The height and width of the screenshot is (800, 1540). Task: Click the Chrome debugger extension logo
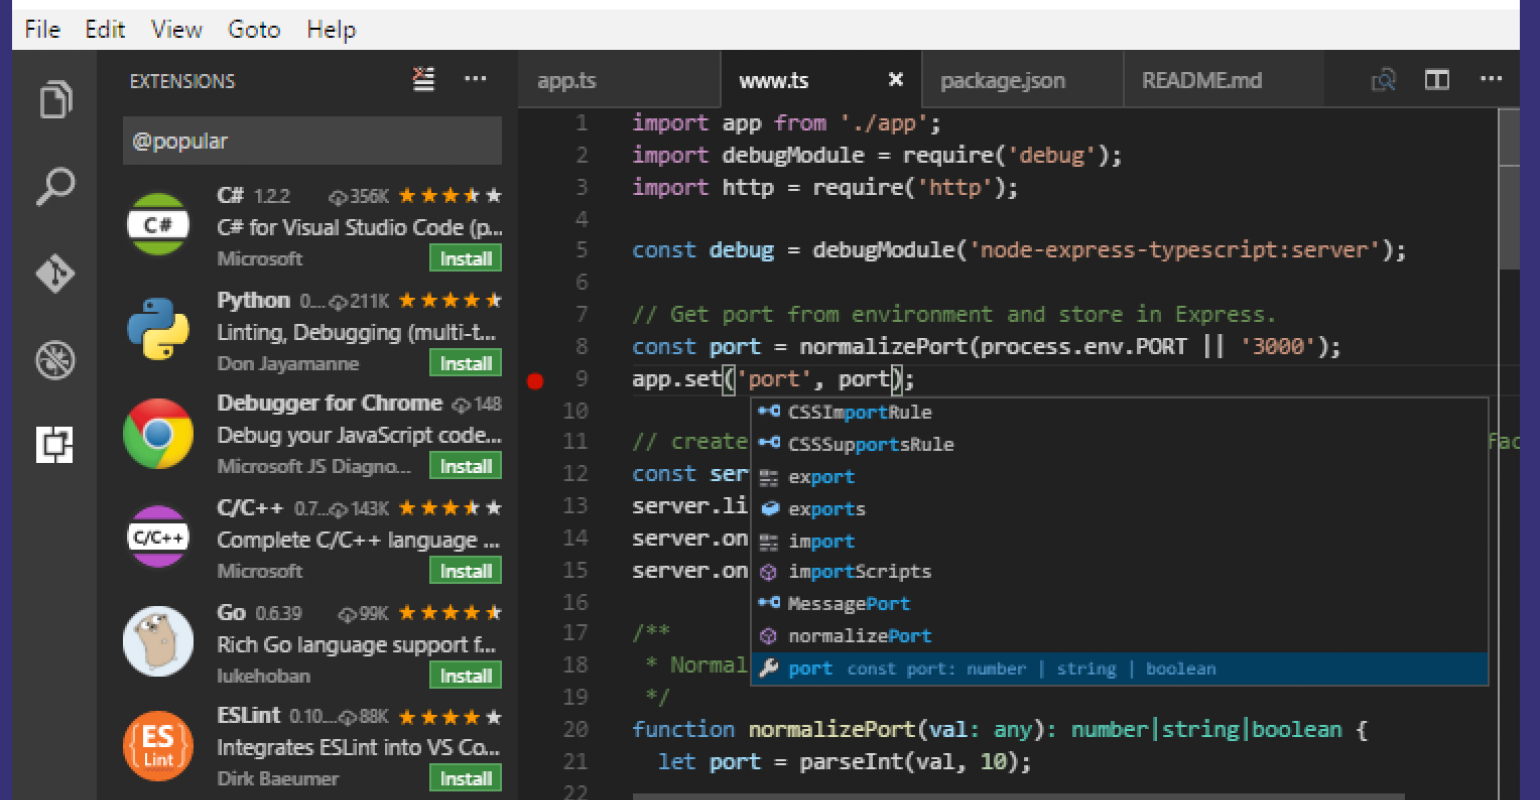point(158,433)
